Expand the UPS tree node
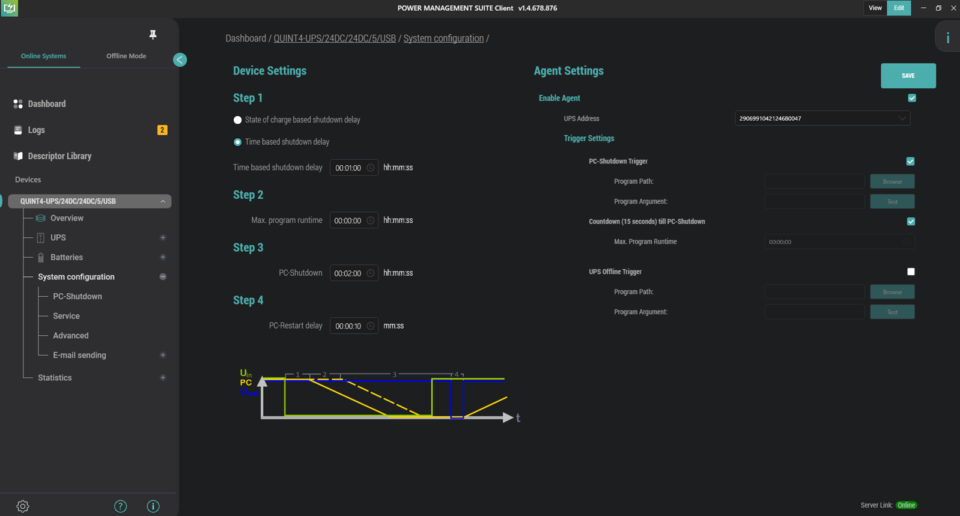 coord(163,237)
